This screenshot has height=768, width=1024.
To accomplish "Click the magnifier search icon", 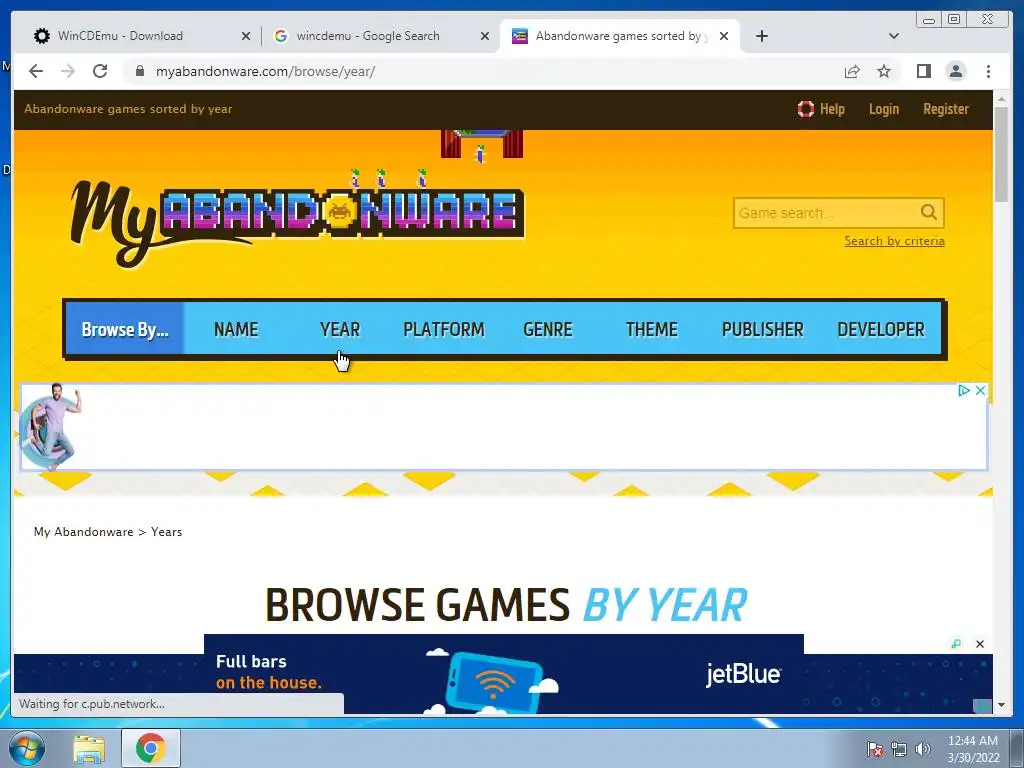I will click(x=929, y=212).
